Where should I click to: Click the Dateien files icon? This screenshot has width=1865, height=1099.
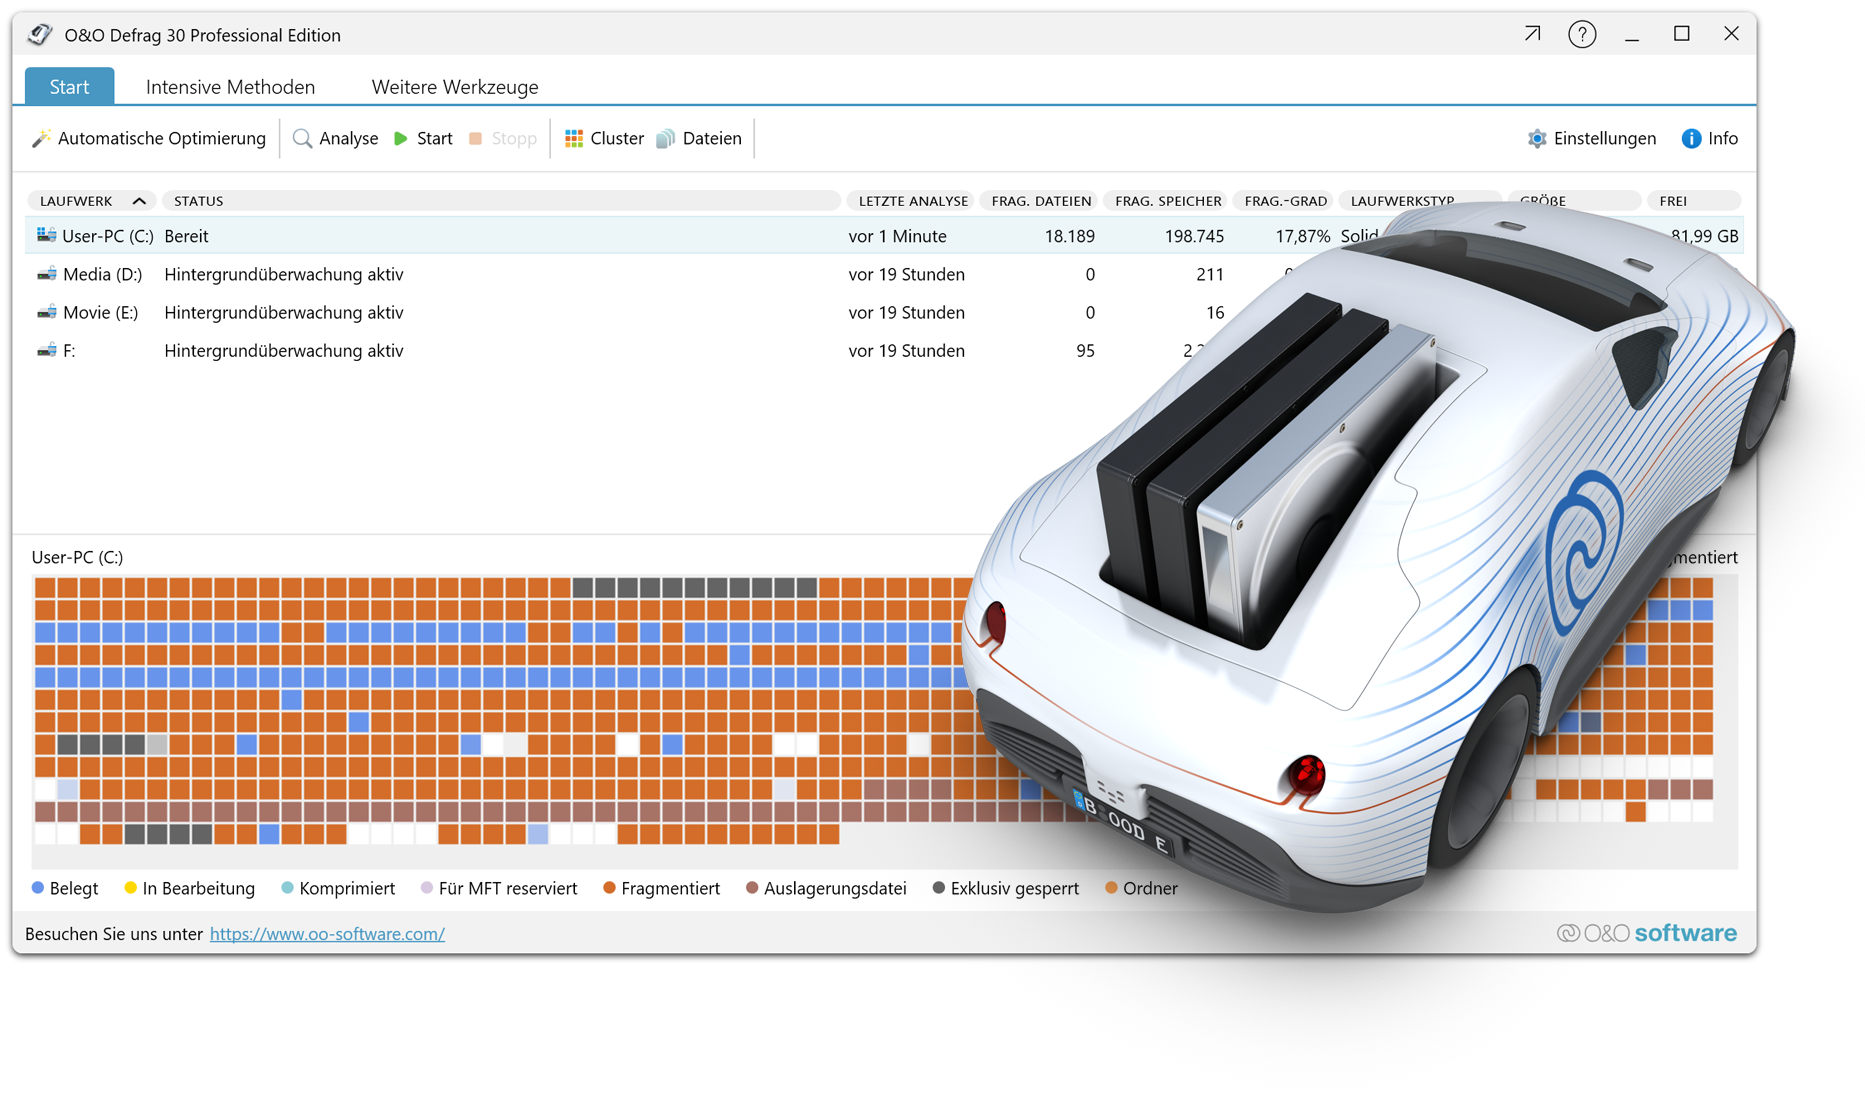(665, 138)
